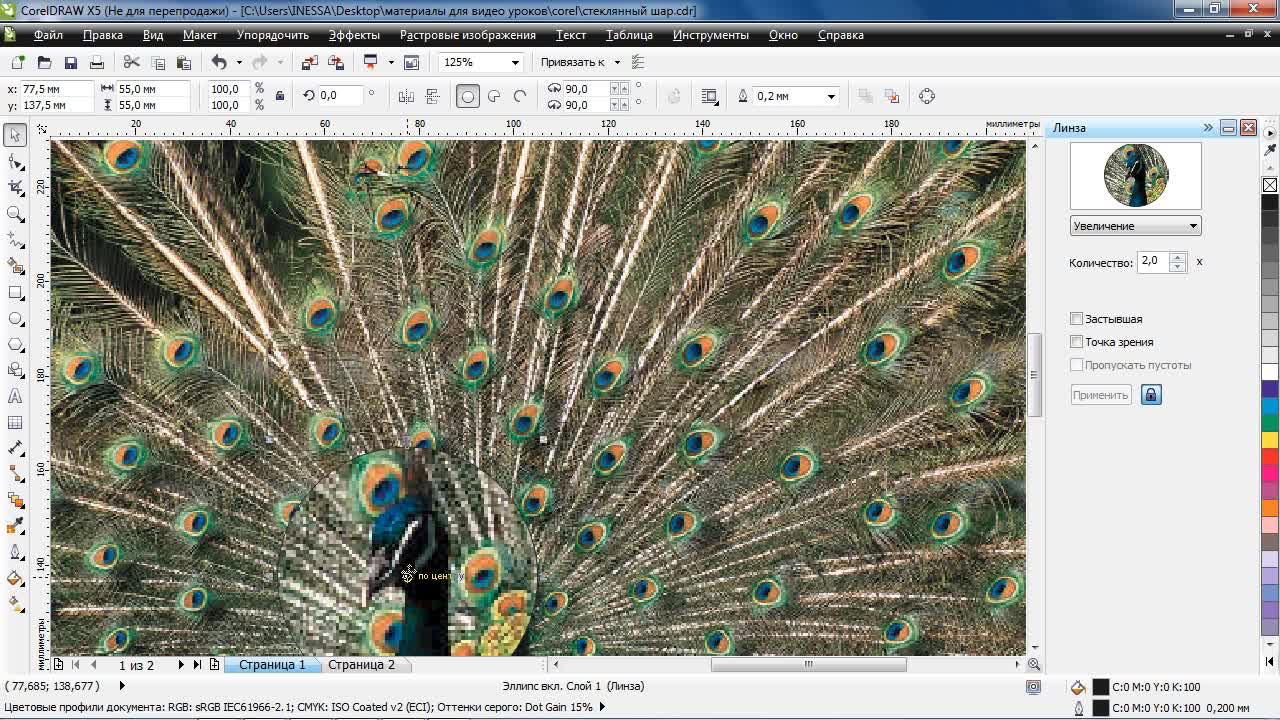This screenshot has width=1280, height=720.
Task: Open the outline width 0,2 мм dropdown
Action: [830, 96]
